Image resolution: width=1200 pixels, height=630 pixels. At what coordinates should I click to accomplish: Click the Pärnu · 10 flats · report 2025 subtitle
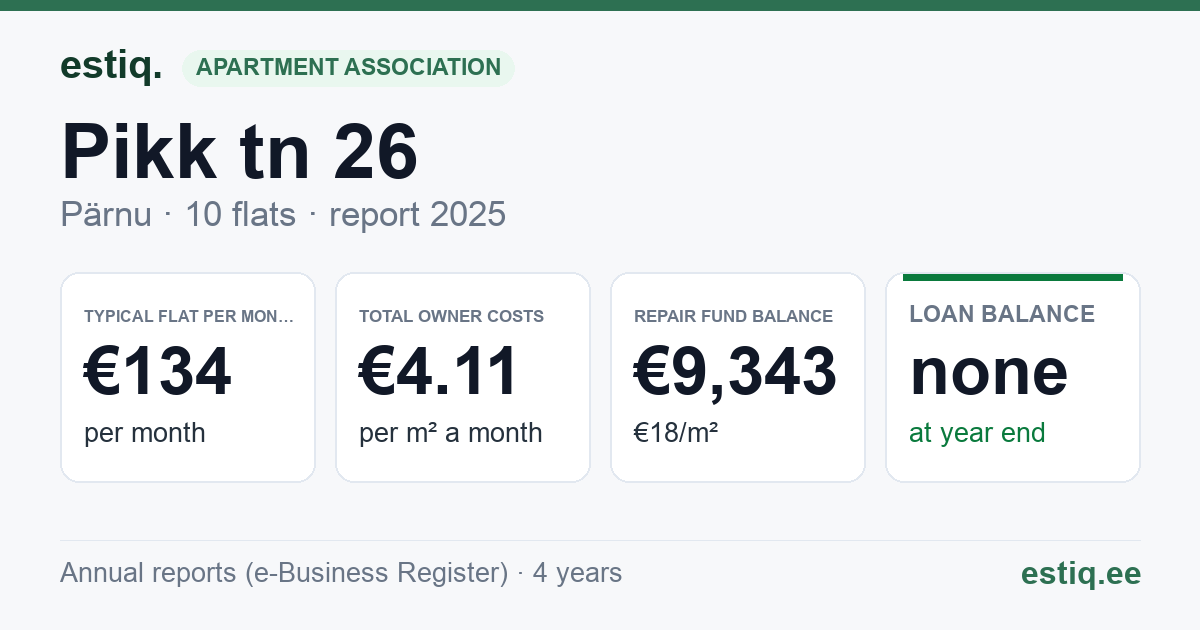283,215
